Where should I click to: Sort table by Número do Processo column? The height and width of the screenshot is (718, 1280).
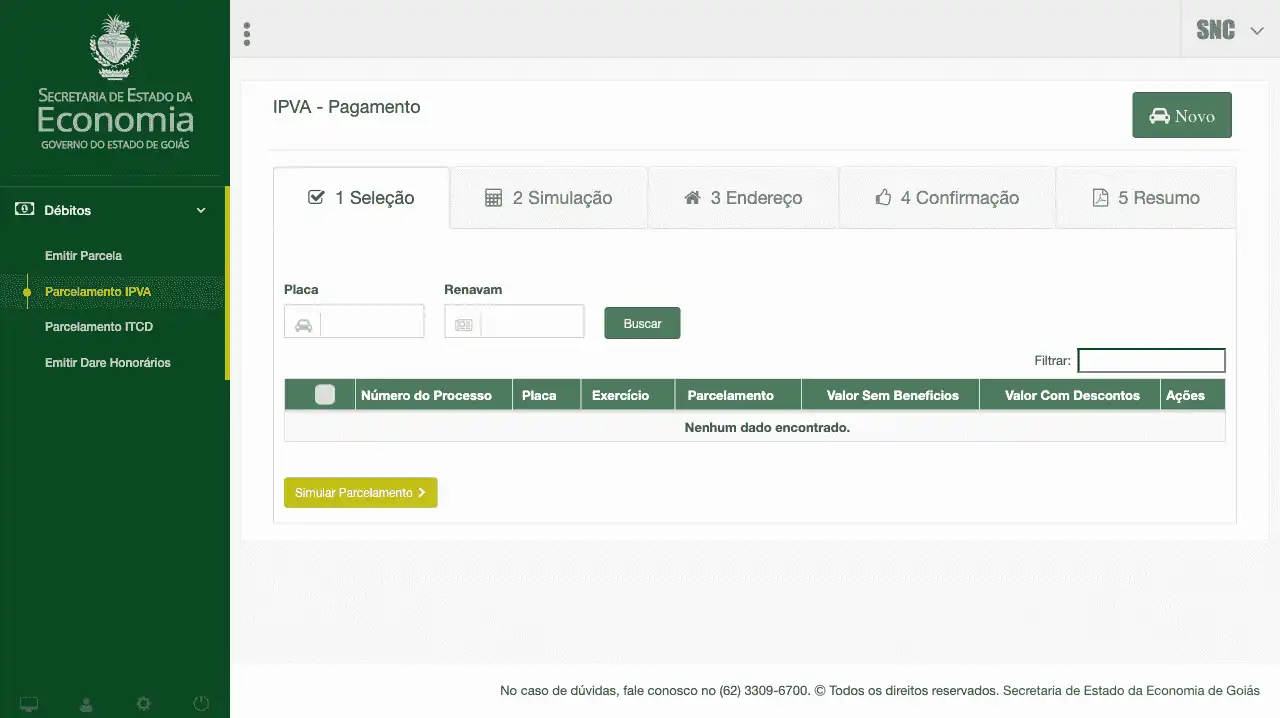pos(426,395)
